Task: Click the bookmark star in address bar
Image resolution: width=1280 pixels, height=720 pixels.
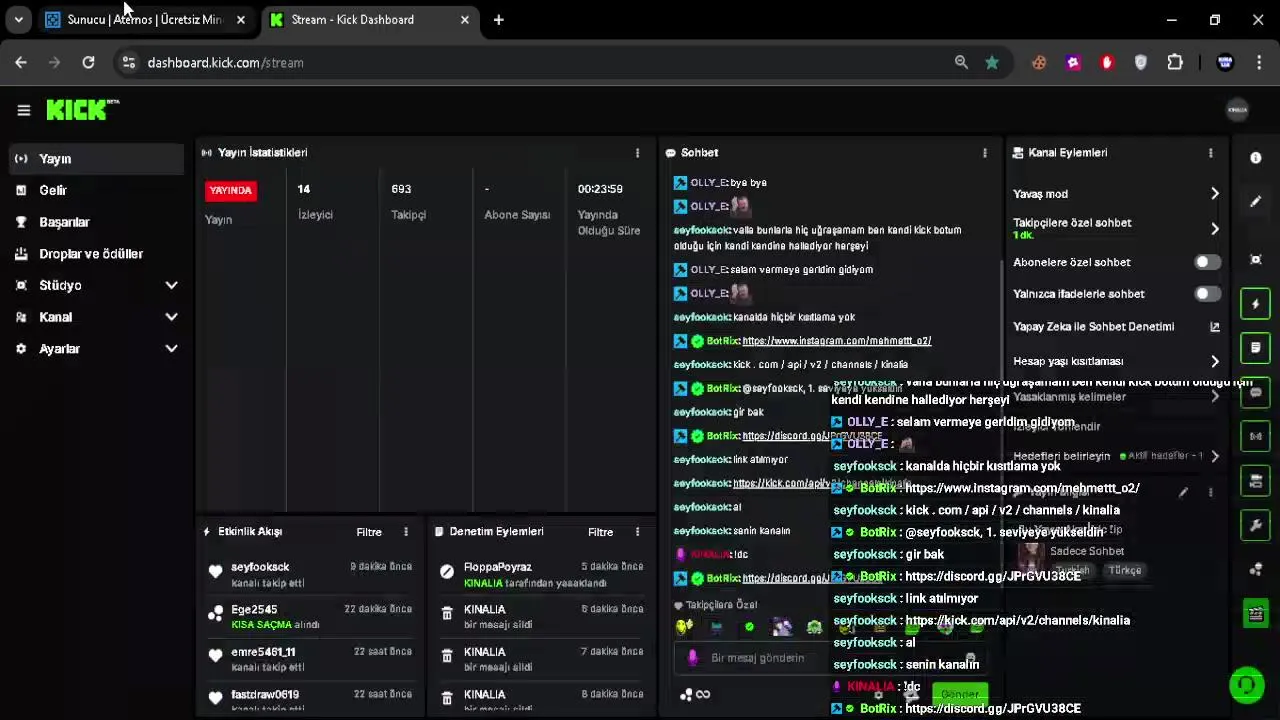Action: 992,62
